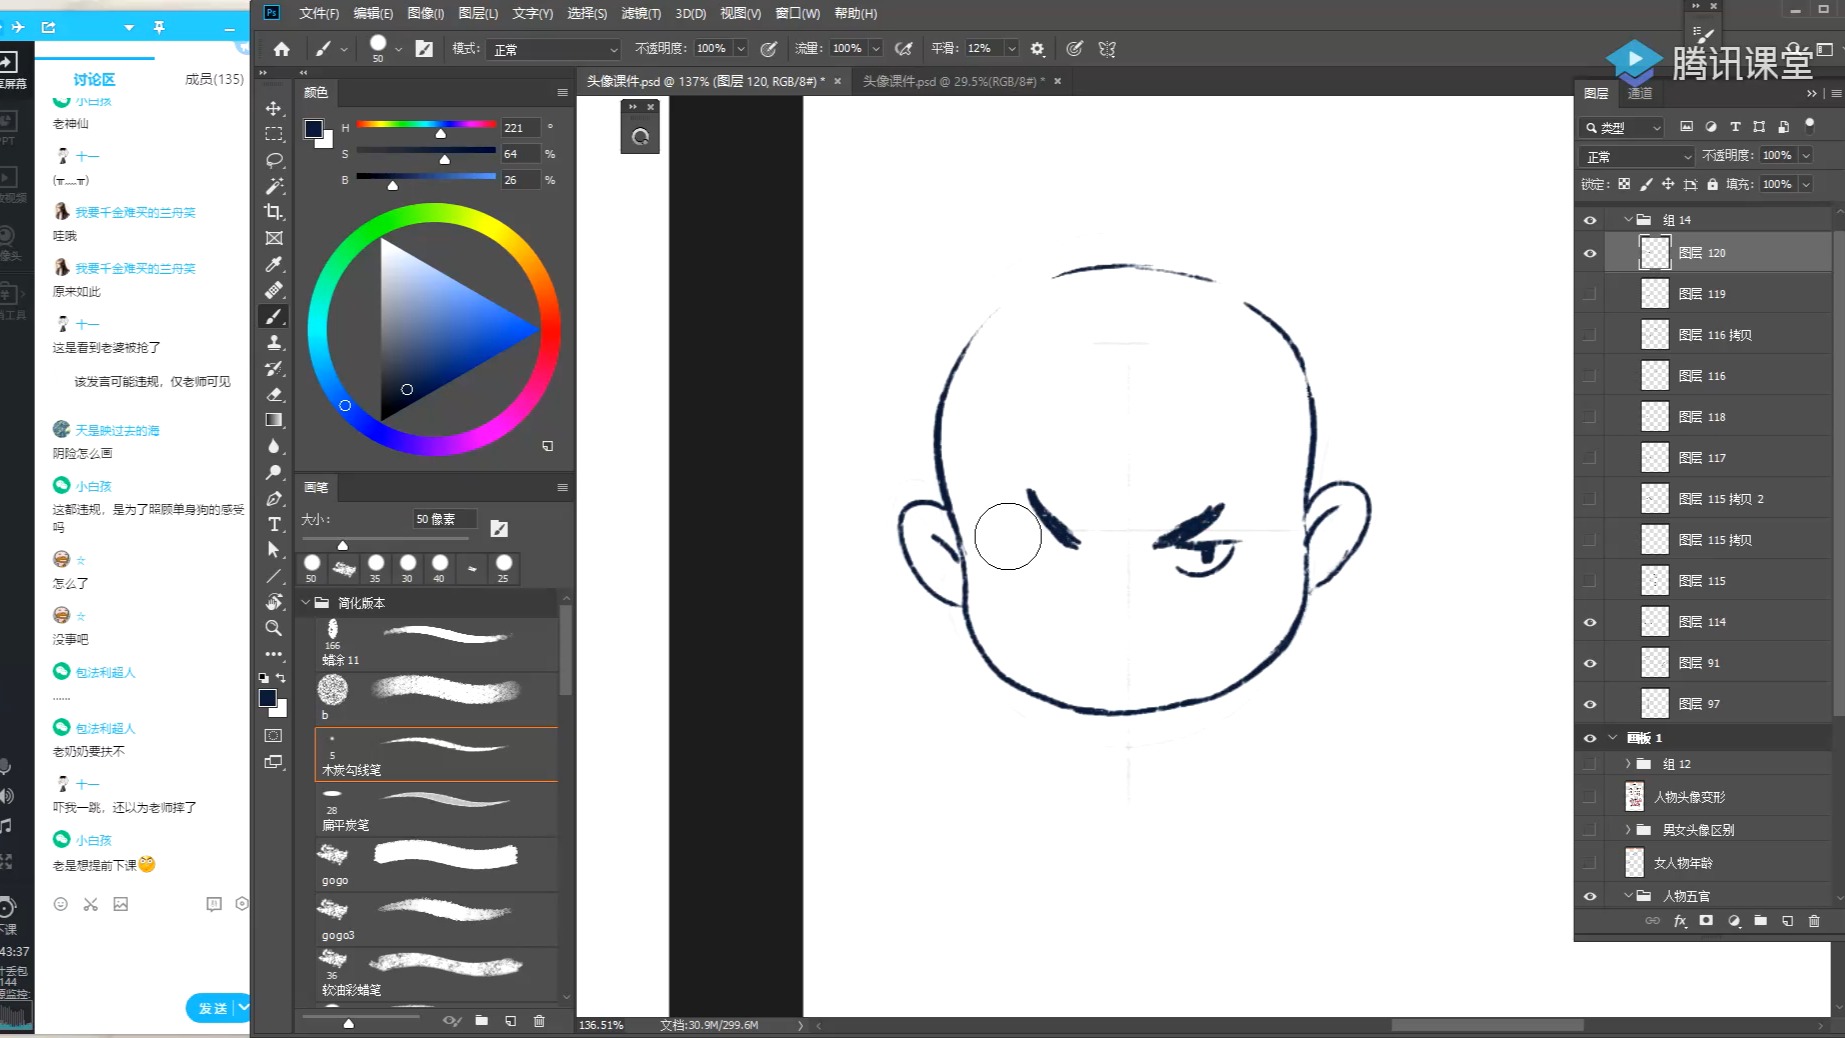Viewport: 1845px width, 1038px height.
Task: Open flow 流量 dropdown arrow
Action: (x=876, y=49)
